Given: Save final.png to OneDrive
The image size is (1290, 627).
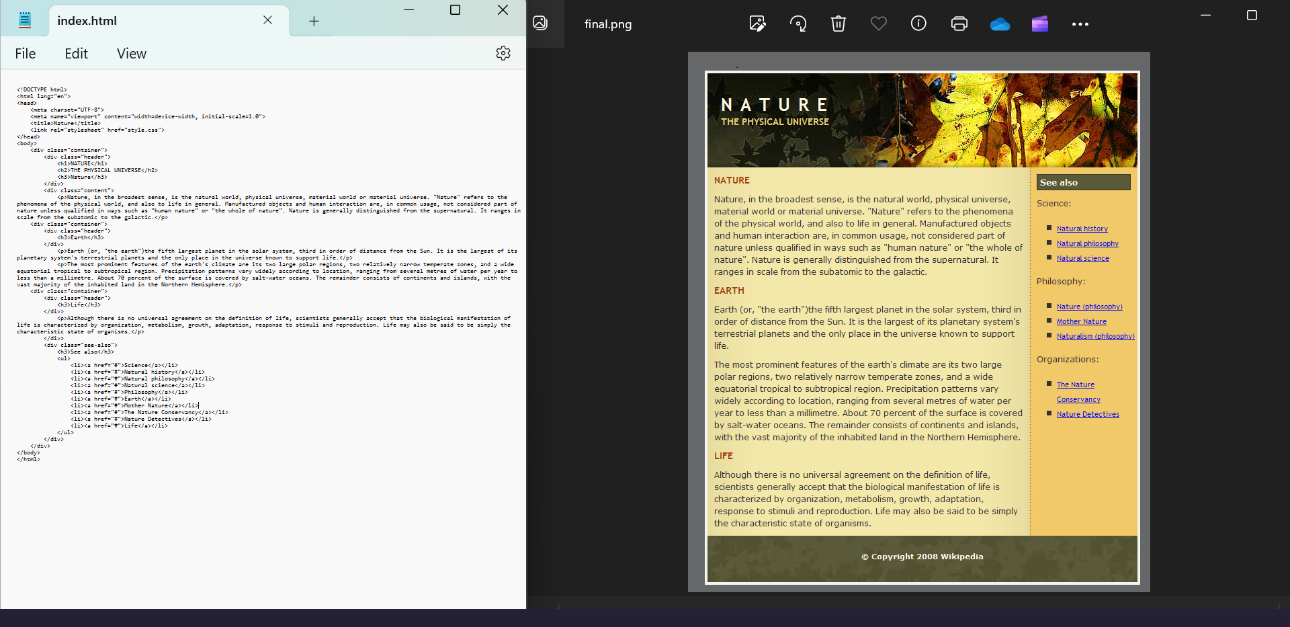Looking at the screenshot, I should coord(999,22).
